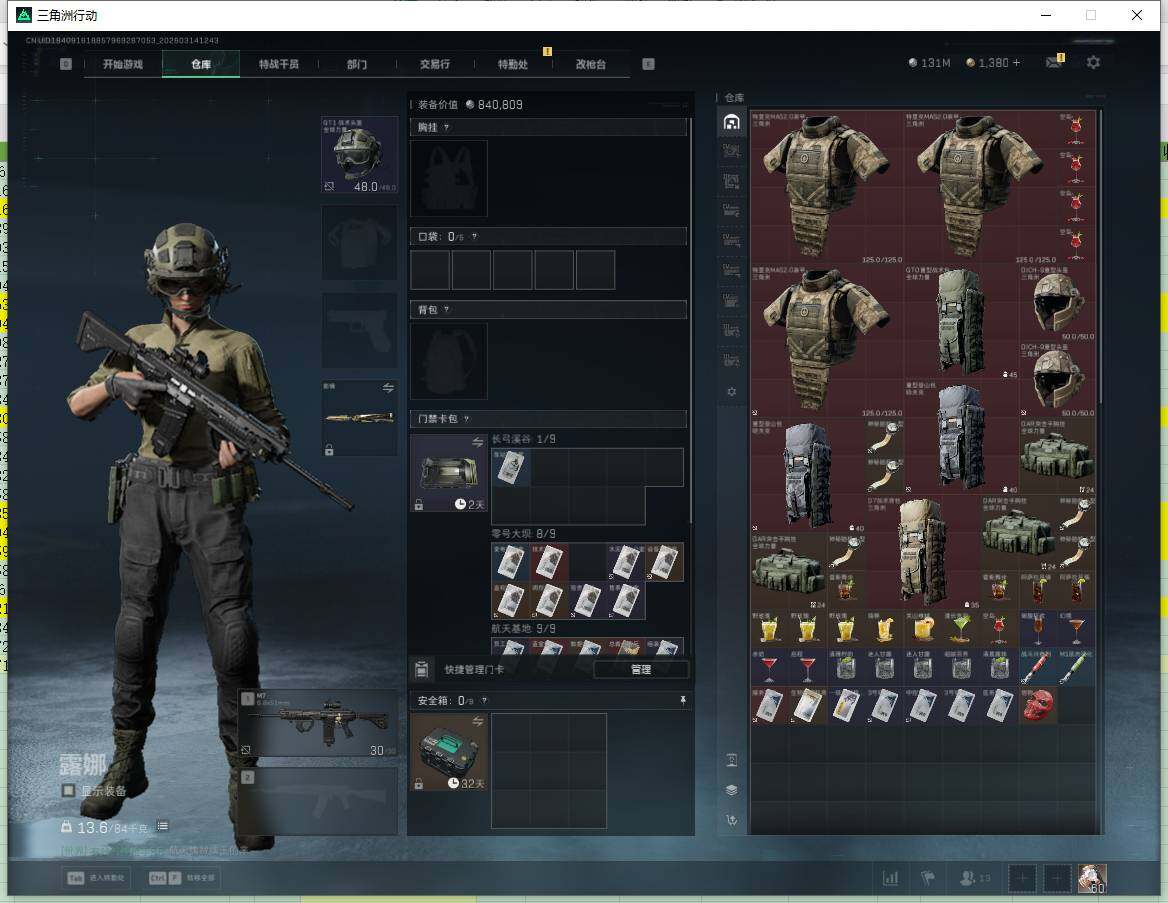1168x903 pixels.
Task: Click the Q previous-tab key icon
Action: pos(66,64)
